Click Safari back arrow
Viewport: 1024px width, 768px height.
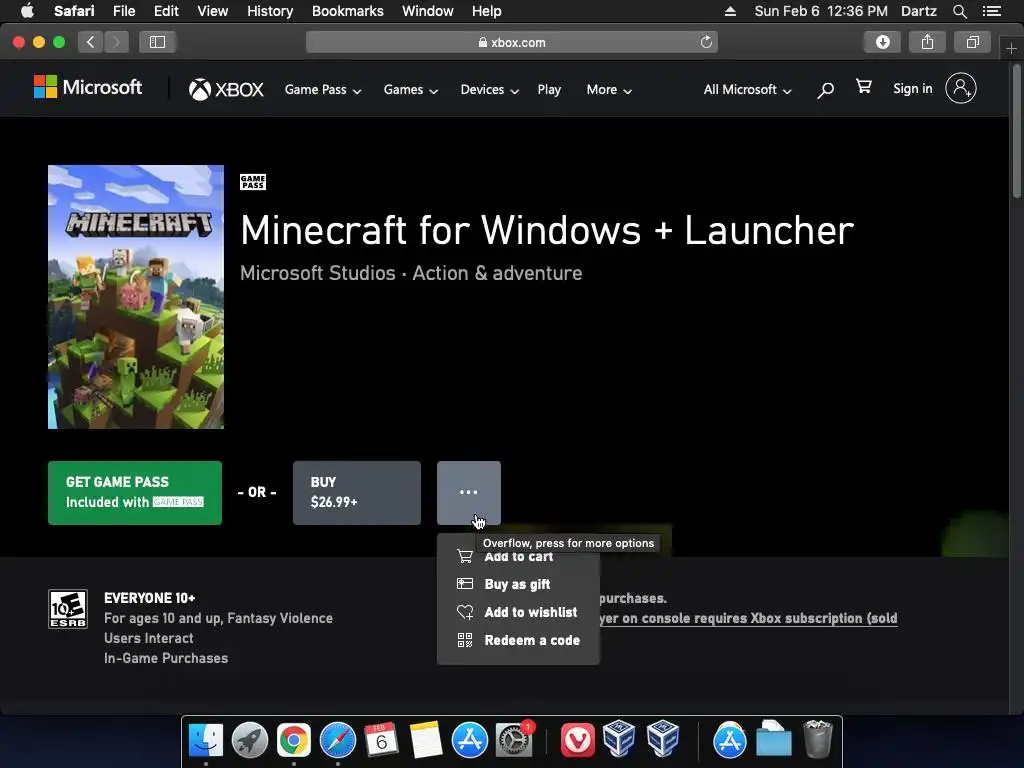point(91,42)
